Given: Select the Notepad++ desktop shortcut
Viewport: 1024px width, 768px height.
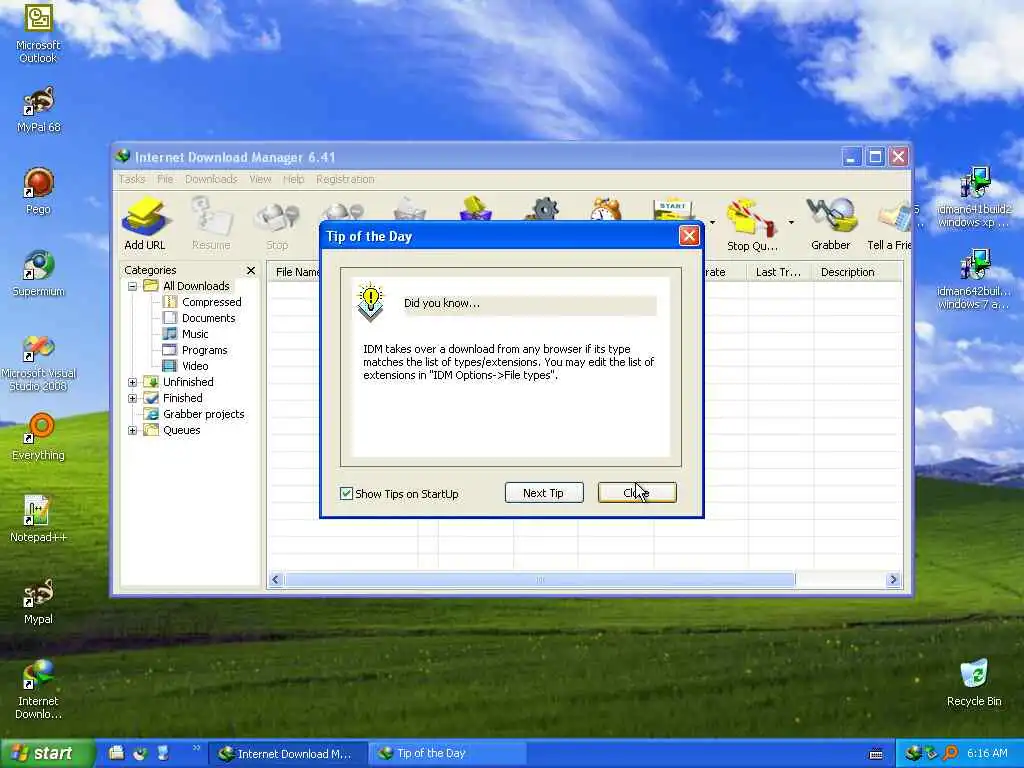Looking at the screenshot, I should (x=38, y=519).
